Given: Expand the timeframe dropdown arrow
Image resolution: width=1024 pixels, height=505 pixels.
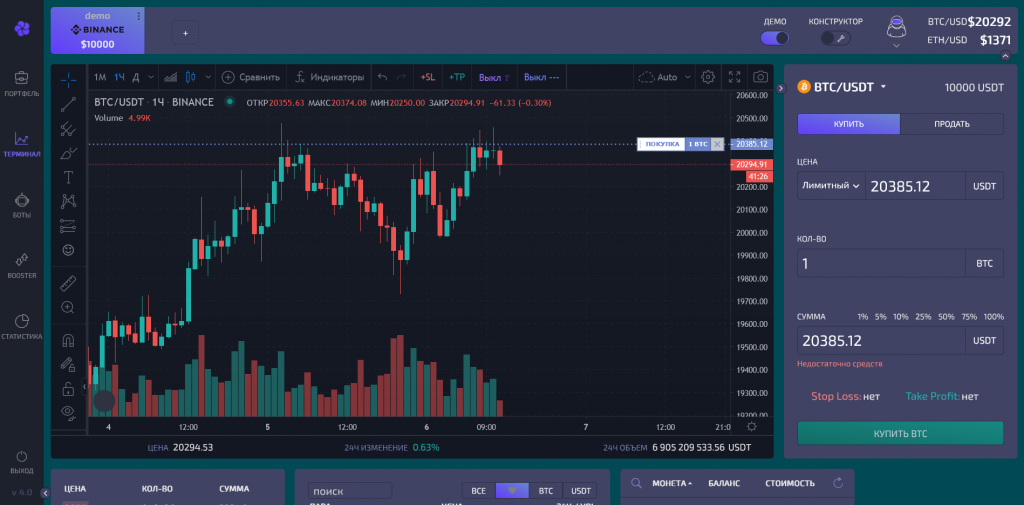Looking at the screenshot, I should (x=152, y=77).
